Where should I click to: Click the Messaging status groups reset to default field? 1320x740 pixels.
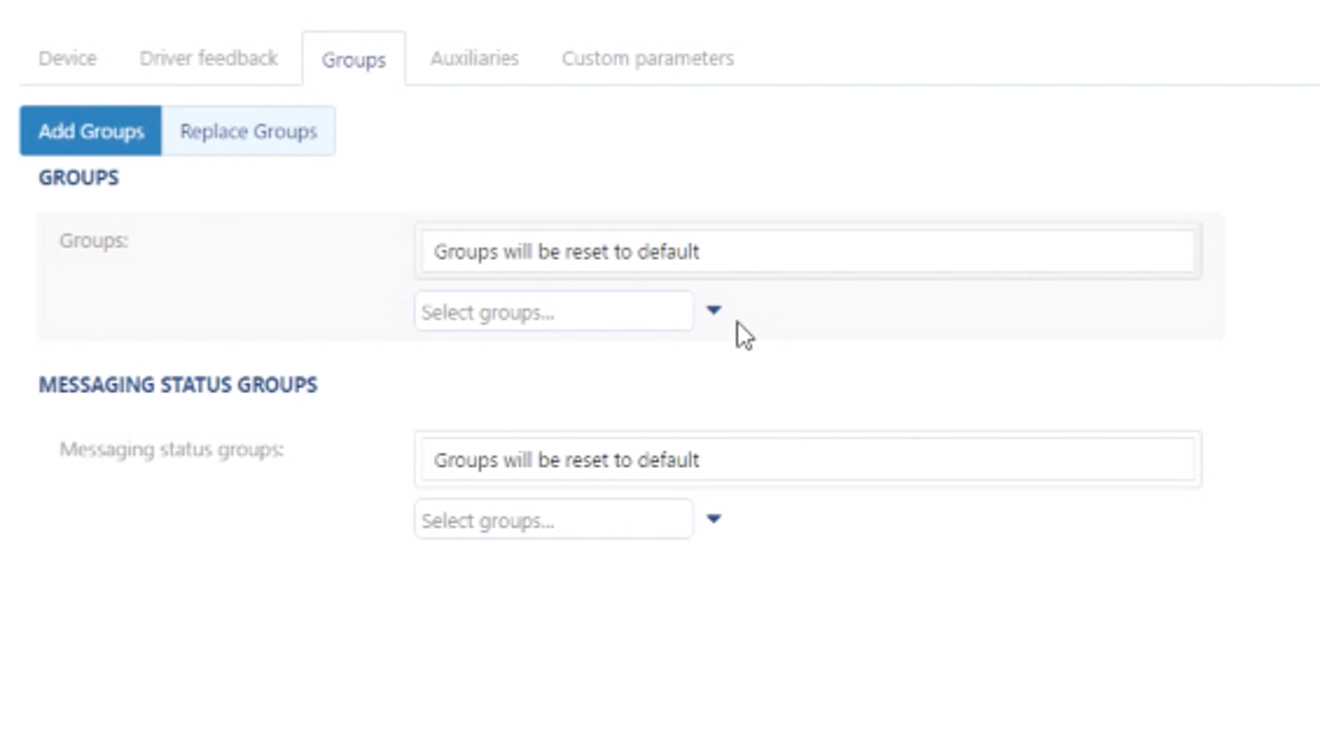(x=808, y=459)
